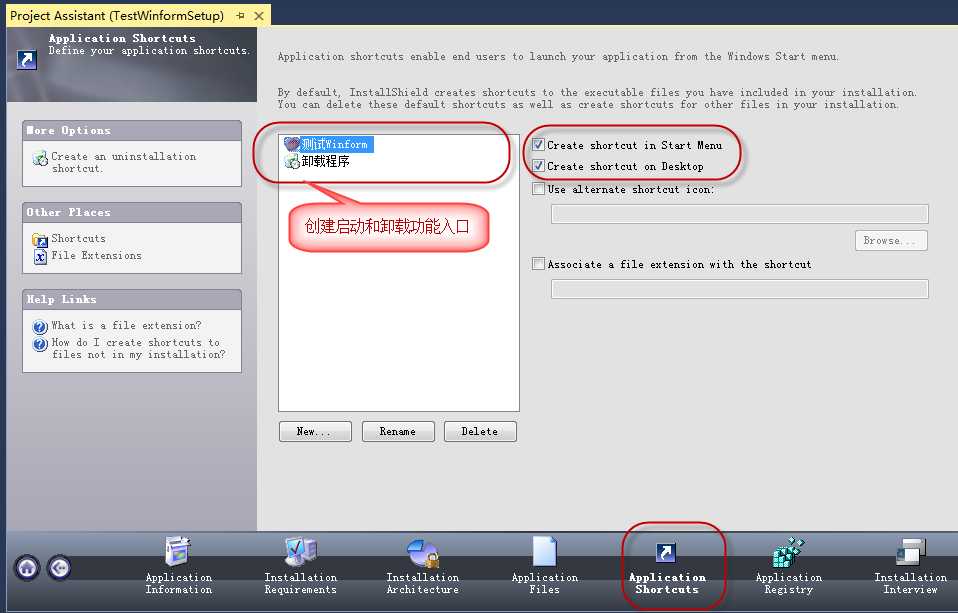Viewport: 958px width, 613px height.
Task: Click the file extension input field
Action: pyautogui.click(x=740, y=289)
